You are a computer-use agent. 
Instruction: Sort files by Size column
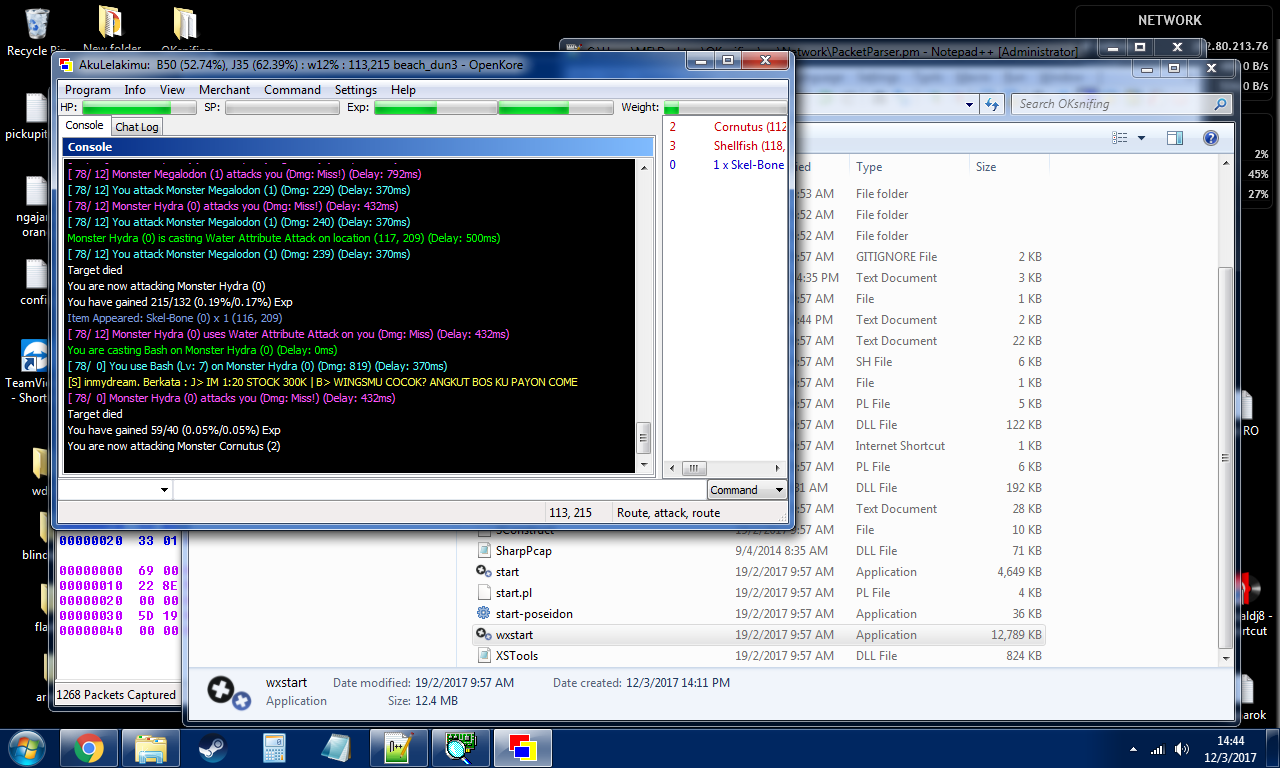point(1008,167)
